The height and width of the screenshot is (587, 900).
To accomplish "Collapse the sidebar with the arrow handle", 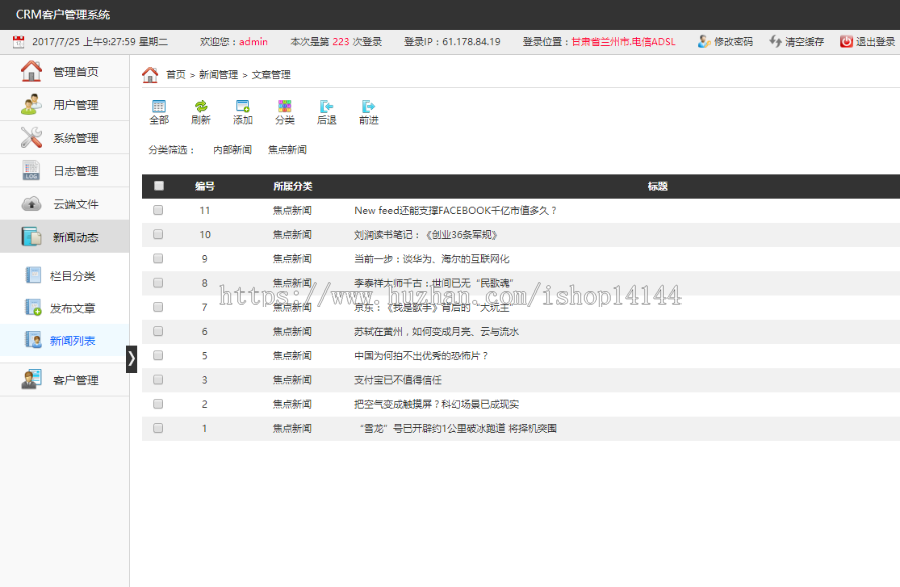I will tap(131, 359).
